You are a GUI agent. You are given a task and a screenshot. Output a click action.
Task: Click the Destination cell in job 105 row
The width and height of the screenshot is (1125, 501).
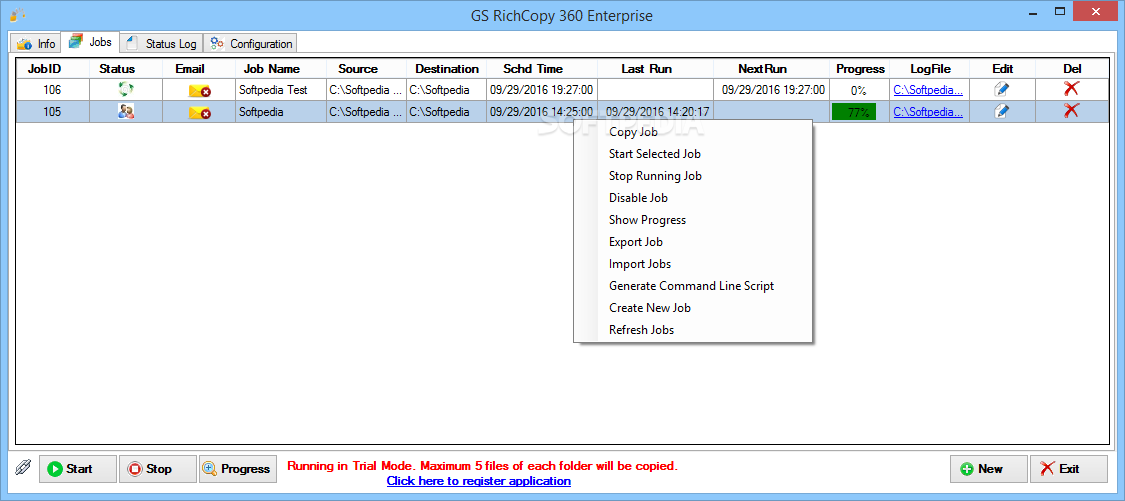click(446, 112)
